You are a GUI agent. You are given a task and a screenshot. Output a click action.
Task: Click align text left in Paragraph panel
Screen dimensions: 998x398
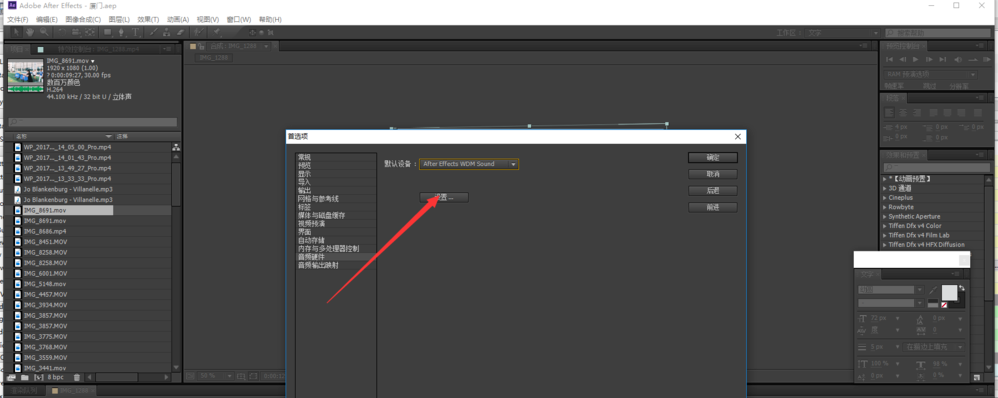coord(890,113)
